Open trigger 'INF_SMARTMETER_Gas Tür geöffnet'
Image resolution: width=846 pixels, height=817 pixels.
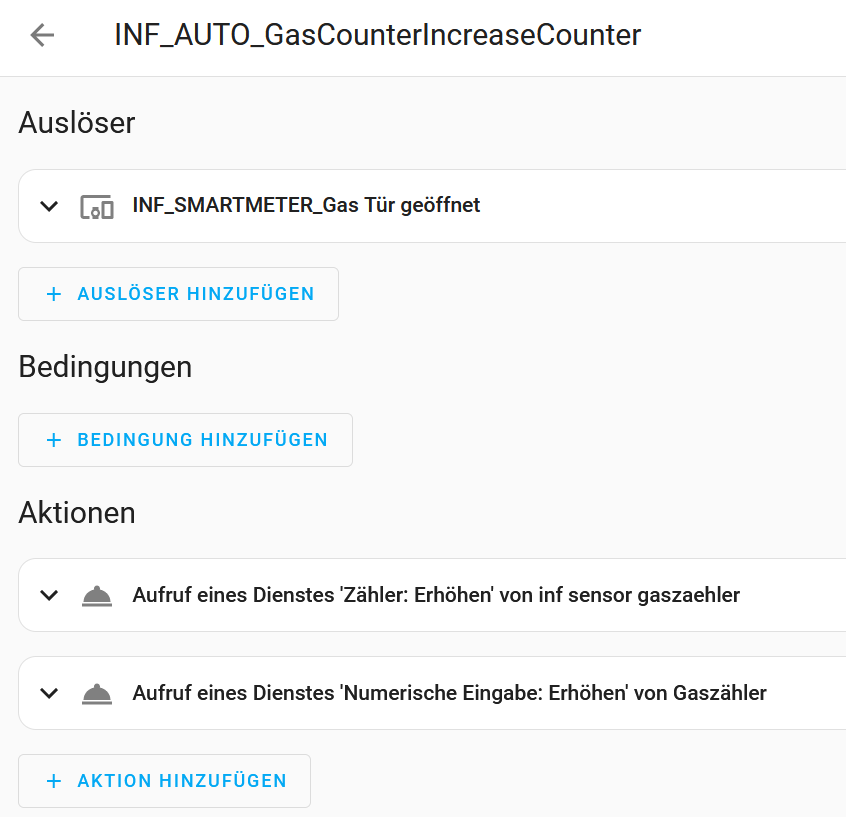pyautogui.click(x=432, y=206)
